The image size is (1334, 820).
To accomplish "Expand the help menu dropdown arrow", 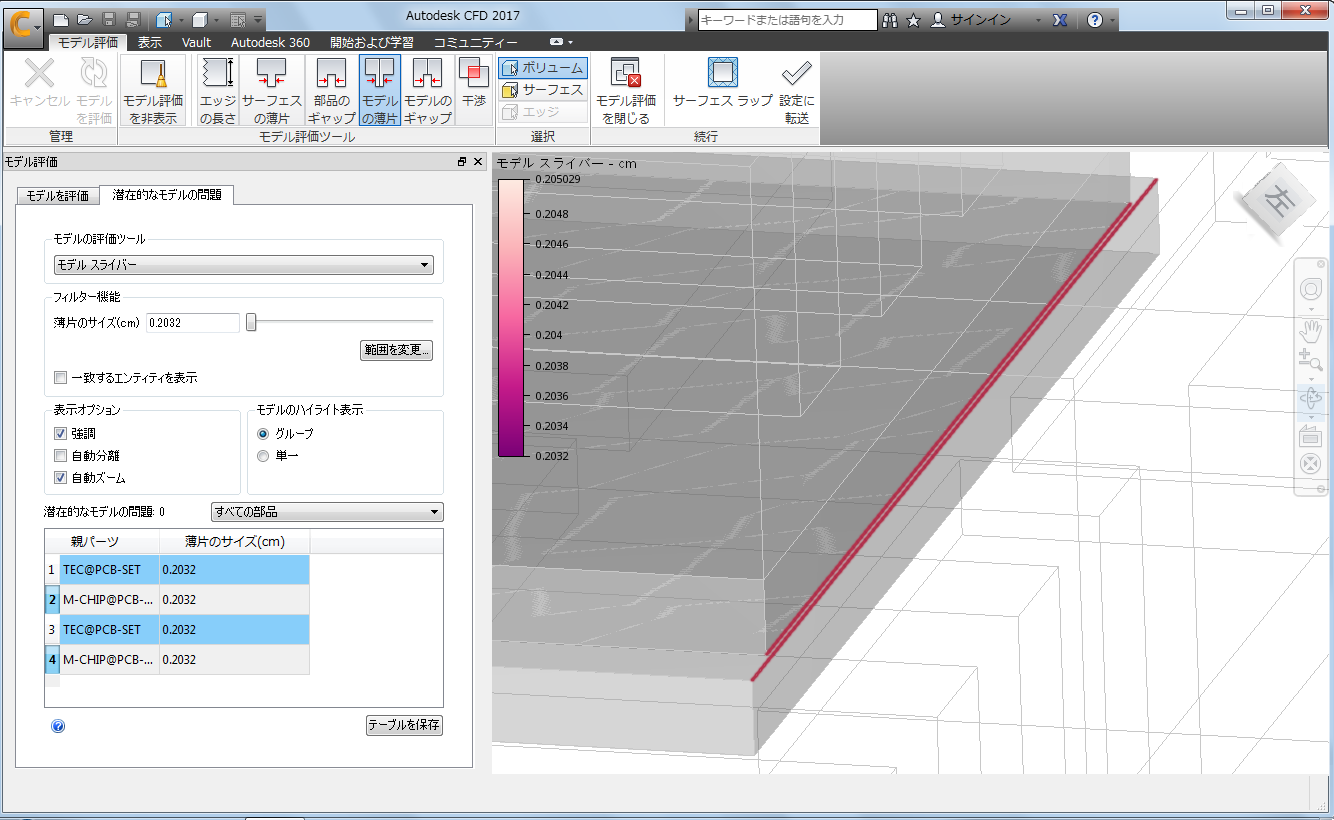I will click(1112, 20).
